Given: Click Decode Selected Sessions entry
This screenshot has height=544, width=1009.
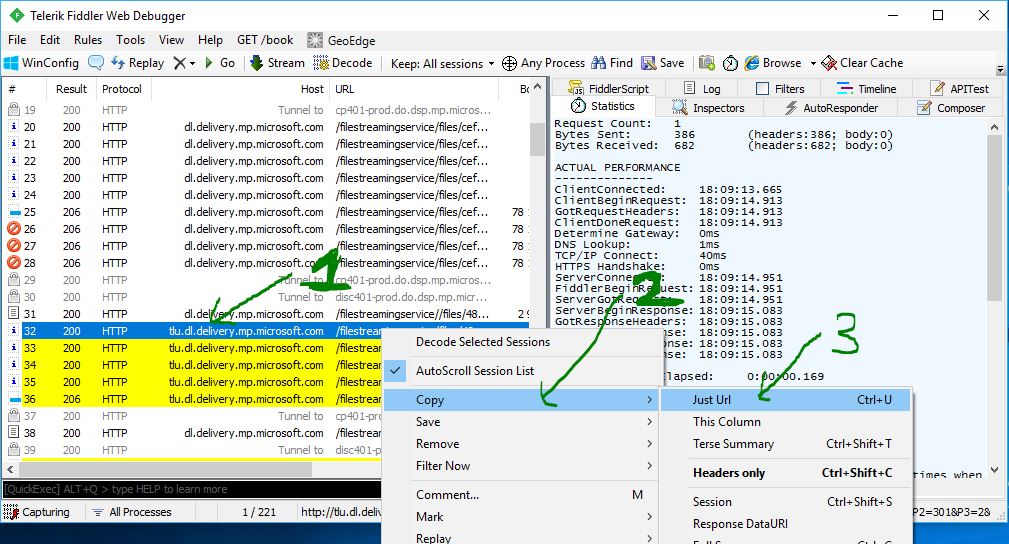Looking at the screenshot, I should (x=483, y=342).
